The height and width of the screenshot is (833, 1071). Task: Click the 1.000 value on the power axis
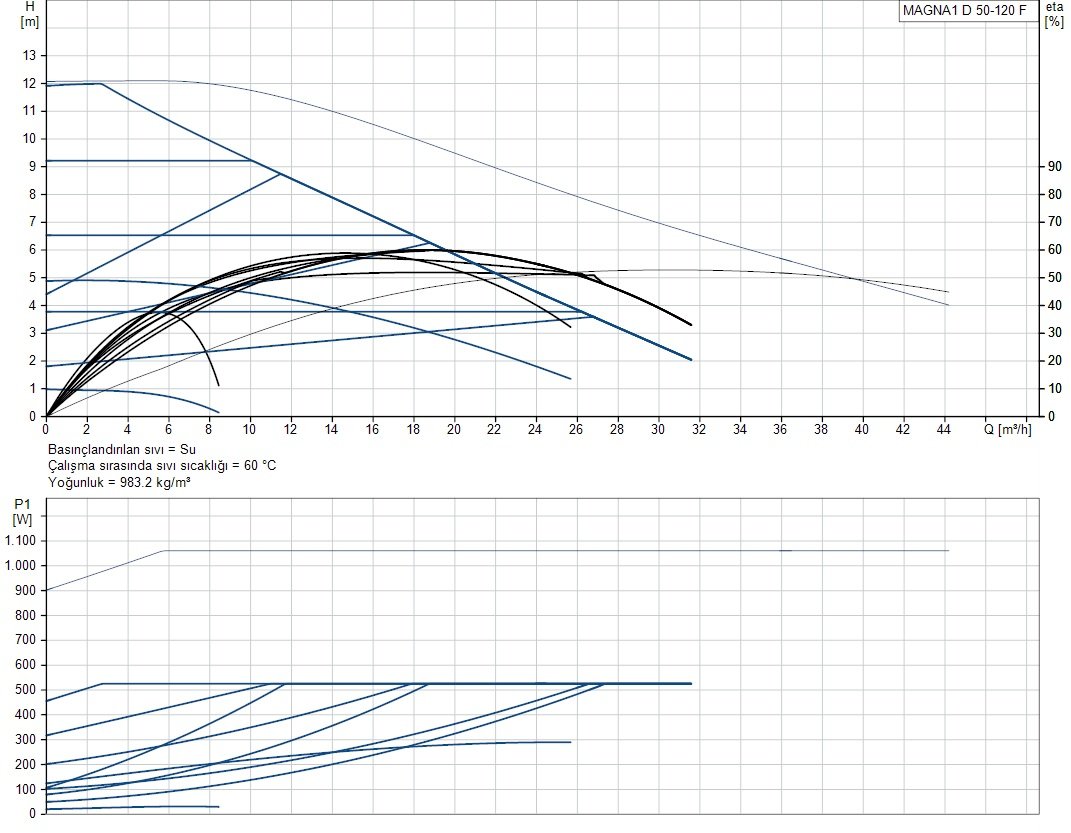point(20,565)
